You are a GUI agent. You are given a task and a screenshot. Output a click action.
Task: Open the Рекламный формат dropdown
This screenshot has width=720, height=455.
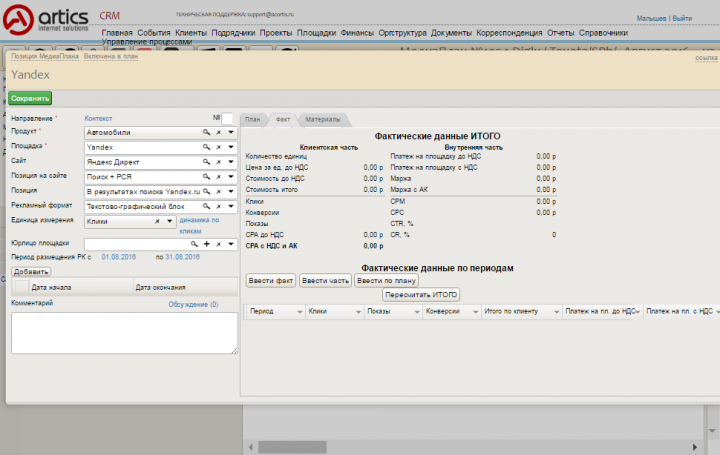[231, 206]
